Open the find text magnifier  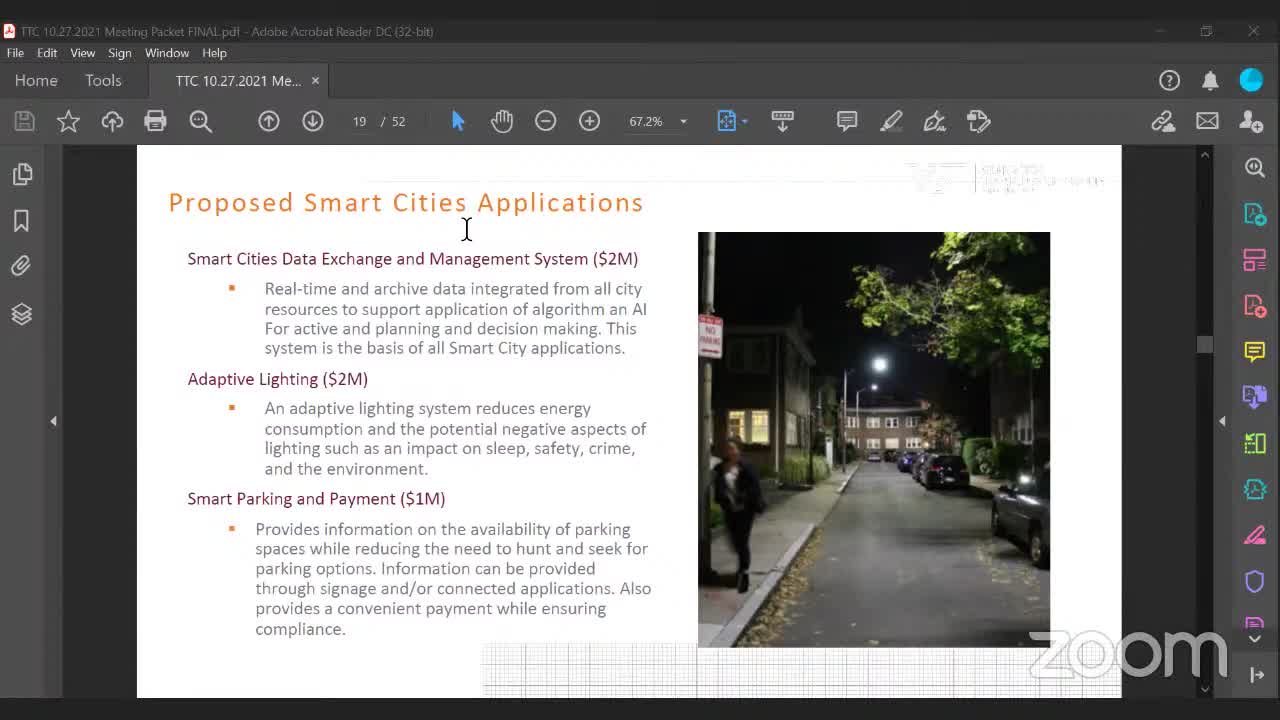coord(201,121)
